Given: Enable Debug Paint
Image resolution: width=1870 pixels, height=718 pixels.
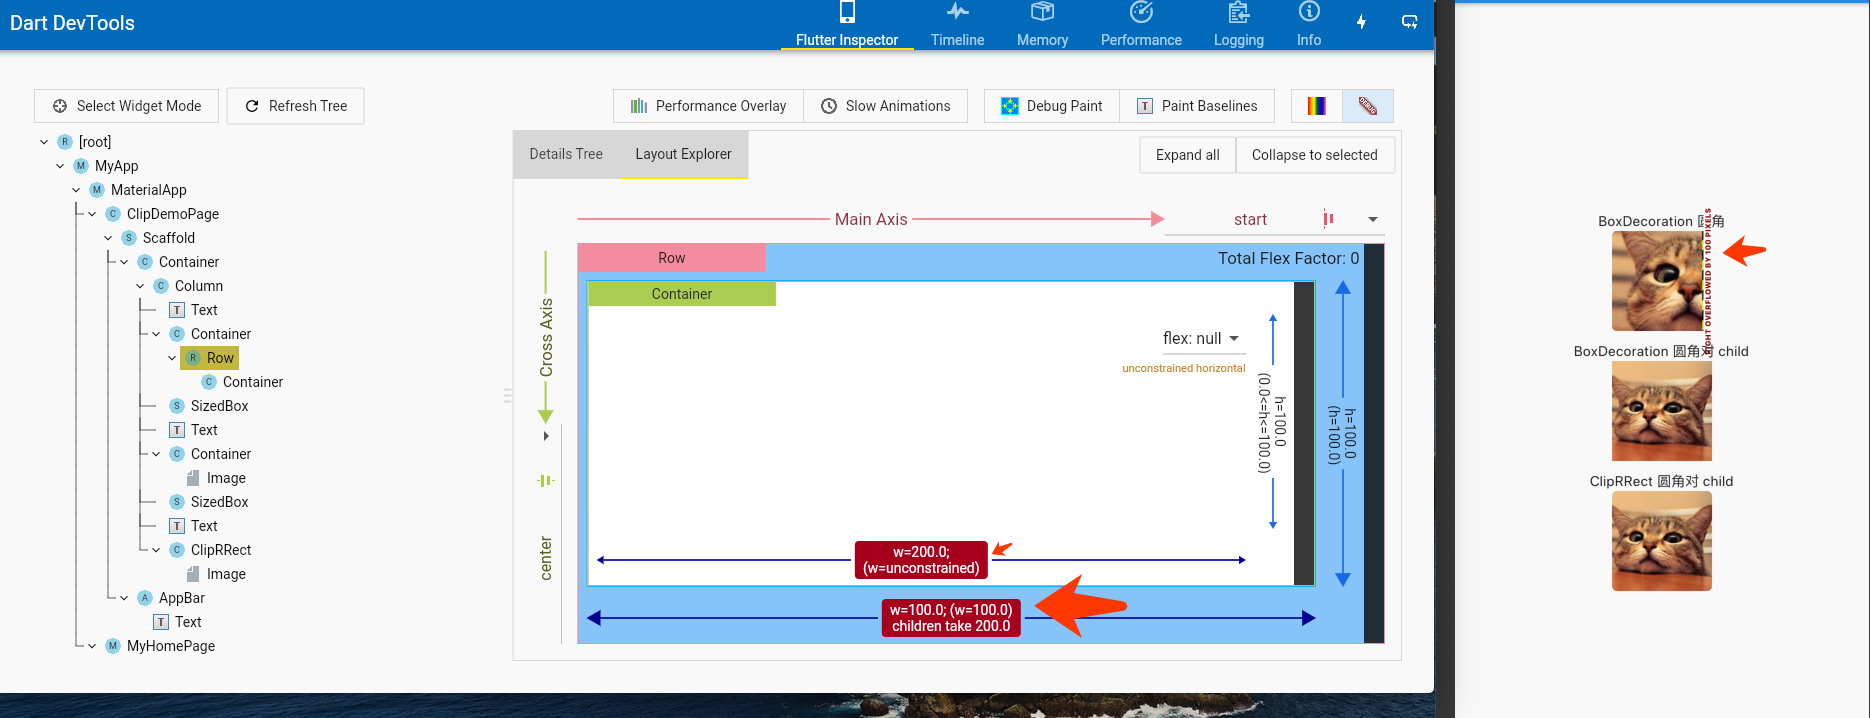Looking at the screenshot, I should tap(1052, 106).
